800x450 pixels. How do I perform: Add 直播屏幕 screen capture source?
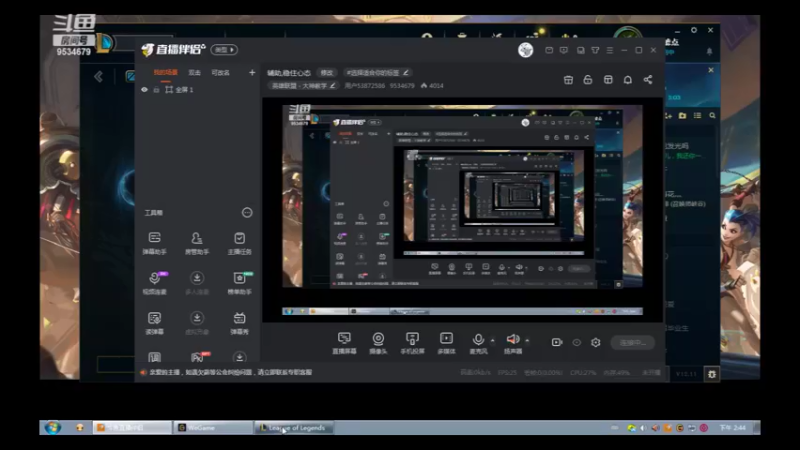point(344,343)
